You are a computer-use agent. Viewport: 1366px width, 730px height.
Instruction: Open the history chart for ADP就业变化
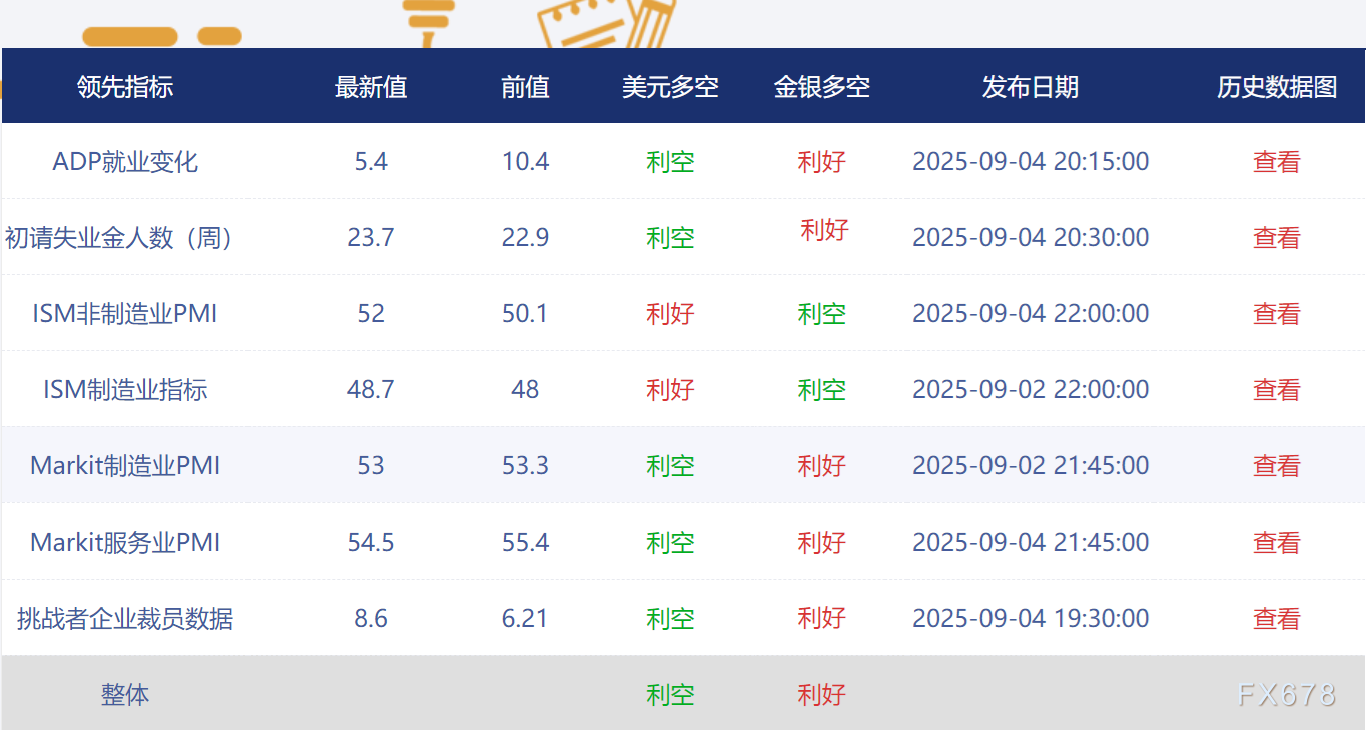point(1277,161)
